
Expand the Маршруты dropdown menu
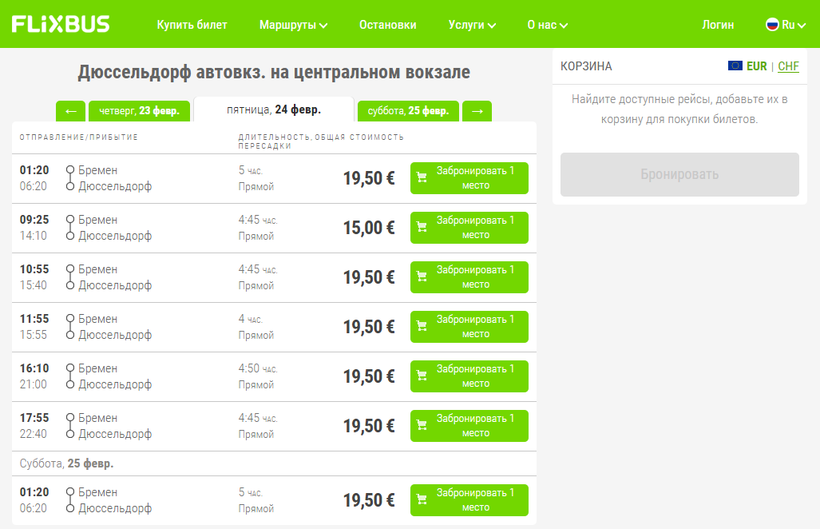293,25
